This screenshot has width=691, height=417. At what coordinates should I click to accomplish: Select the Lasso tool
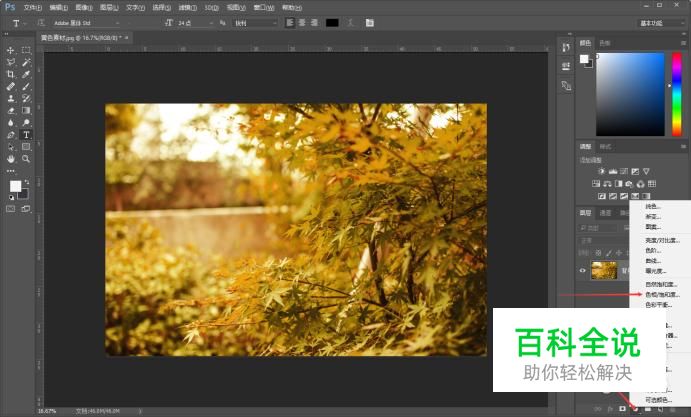pyautogui.click(x=11, y=62)
